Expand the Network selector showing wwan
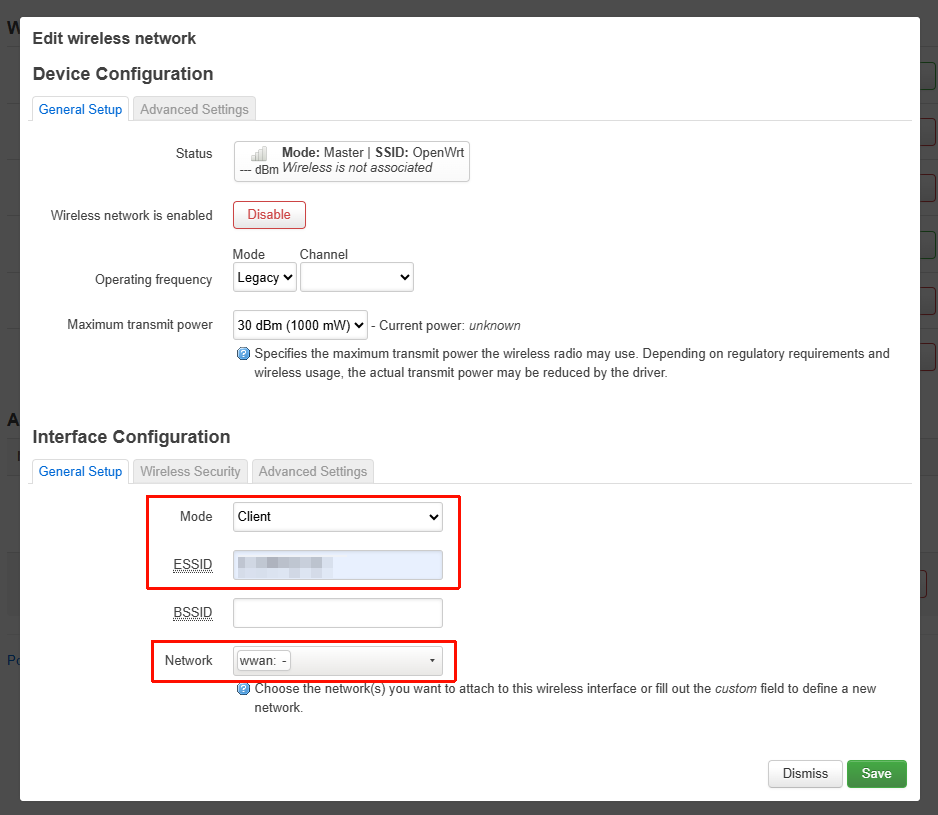Viewport: 938px width, 815px height. (338, 661)
